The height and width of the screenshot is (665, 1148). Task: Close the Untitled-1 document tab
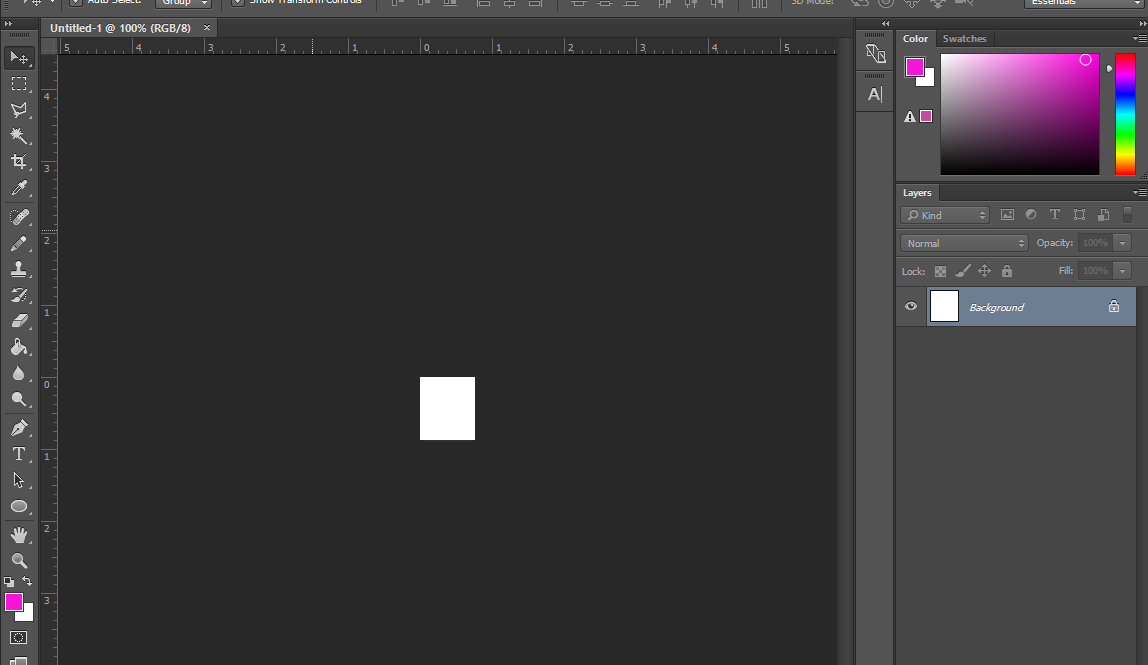pyautogui.click(x=206, y=28)
